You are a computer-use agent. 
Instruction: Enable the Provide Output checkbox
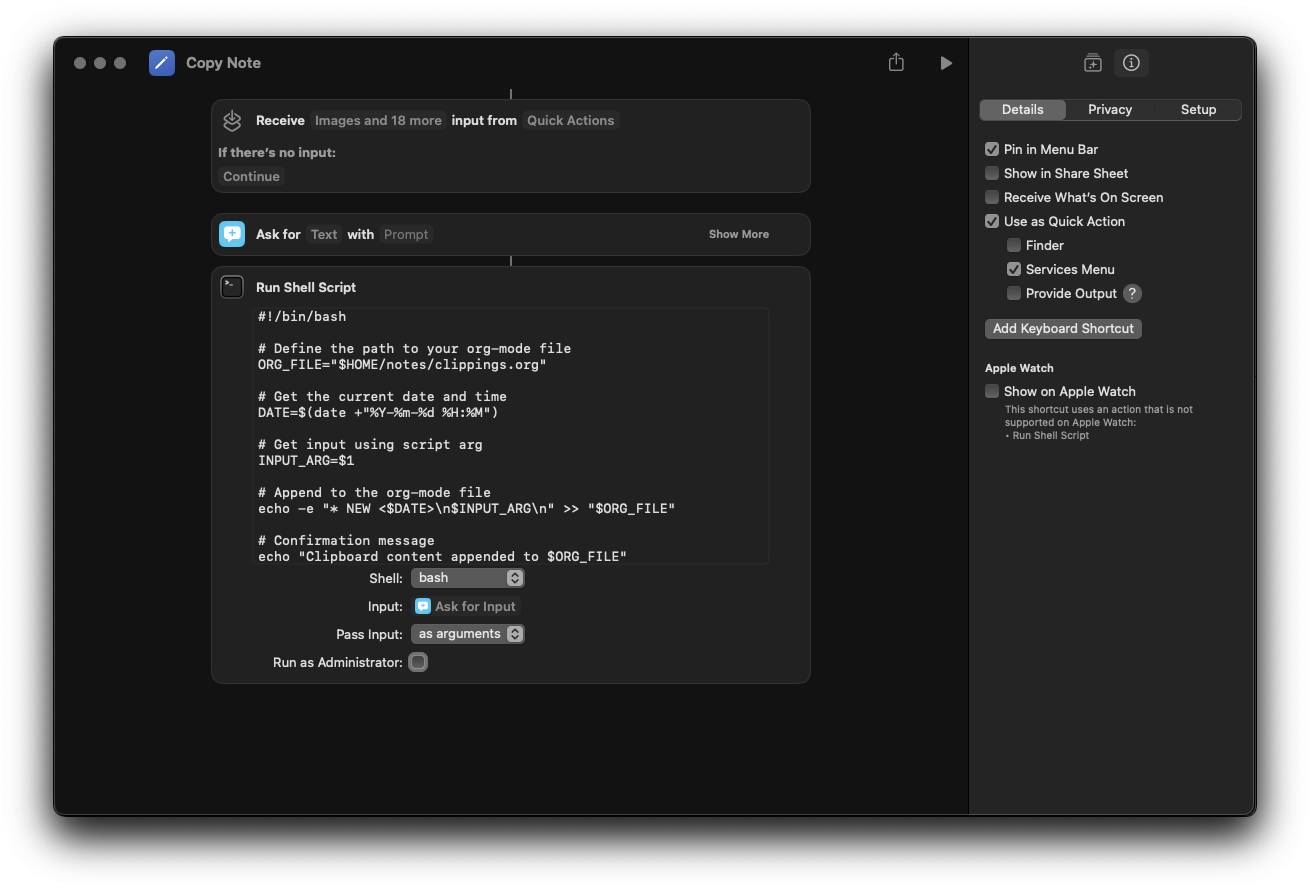tap(1014, 293)
